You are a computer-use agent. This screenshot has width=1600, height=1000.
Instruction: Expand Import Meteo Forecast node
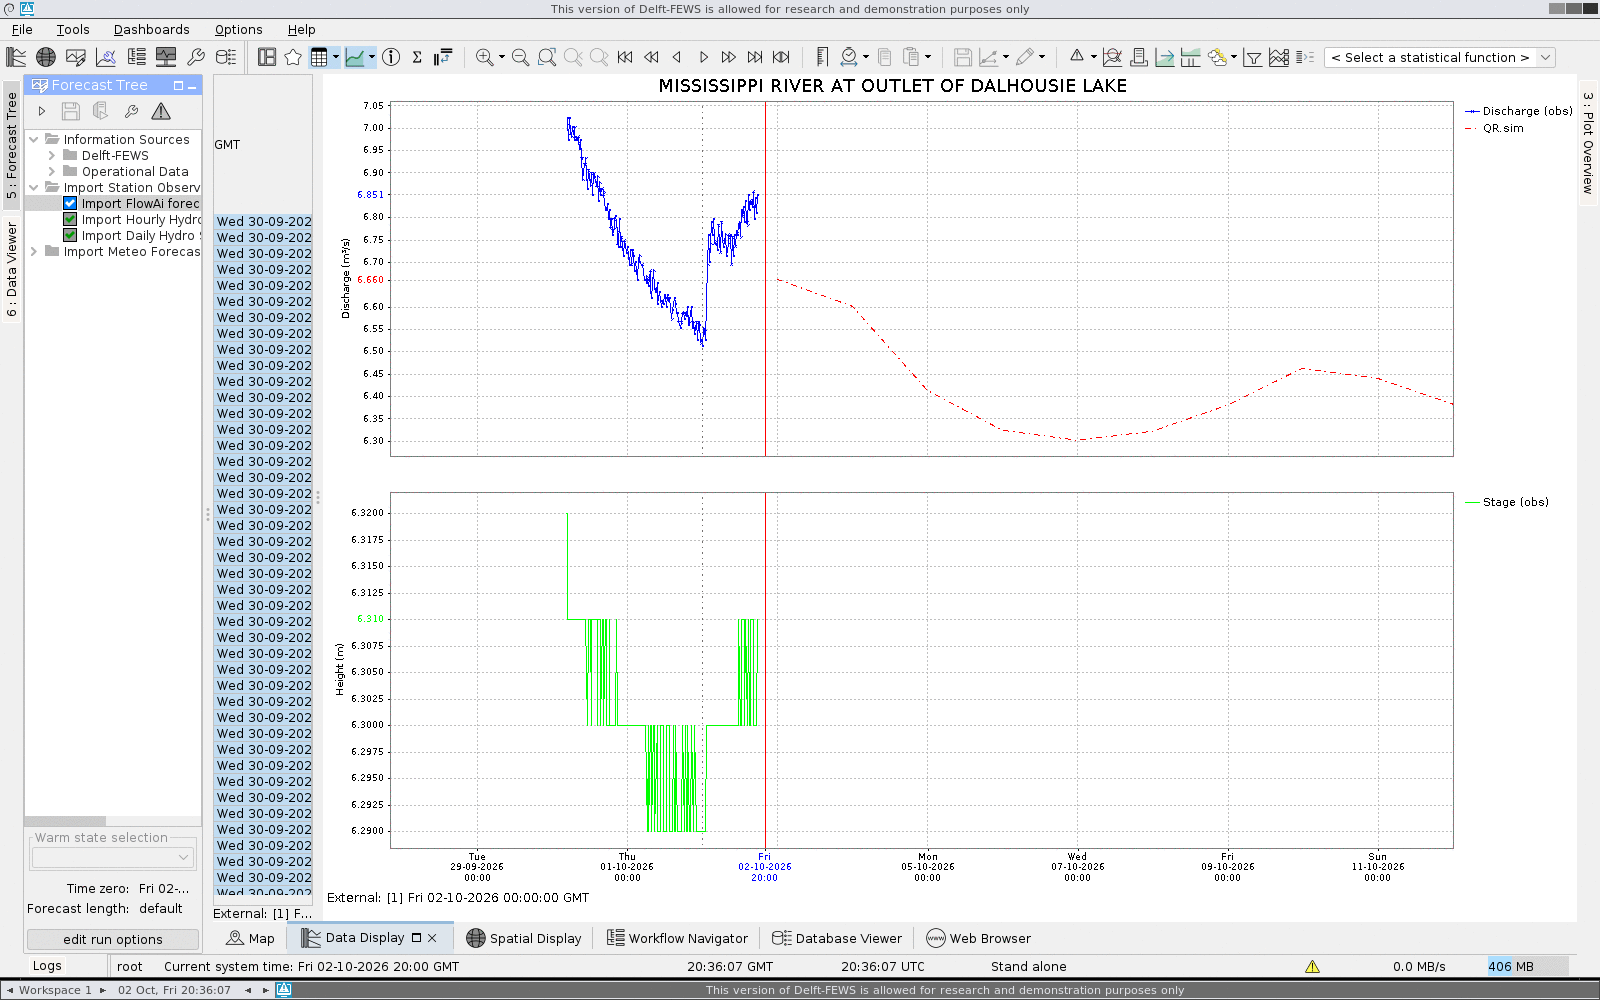click(34, 251)
